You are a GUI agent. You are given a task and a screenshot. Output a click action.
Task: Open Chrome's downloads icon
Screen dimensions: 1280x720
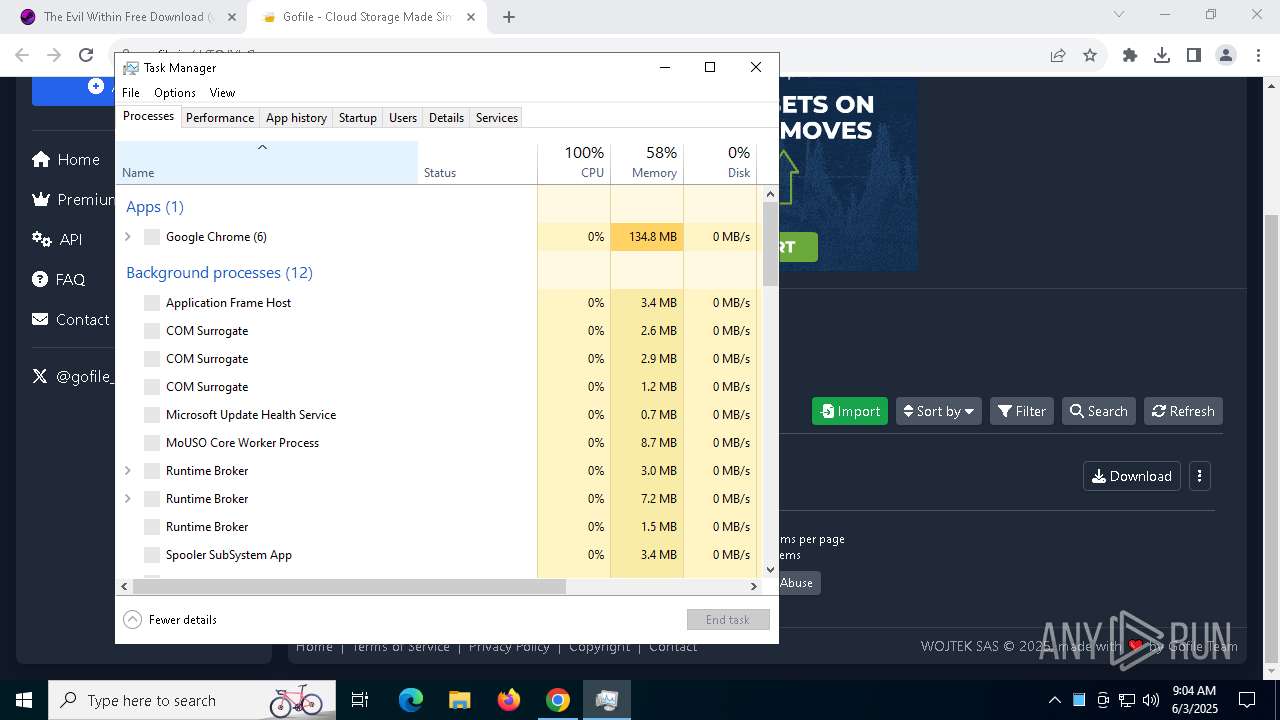pyautogui.click(x=1162, y=56)
